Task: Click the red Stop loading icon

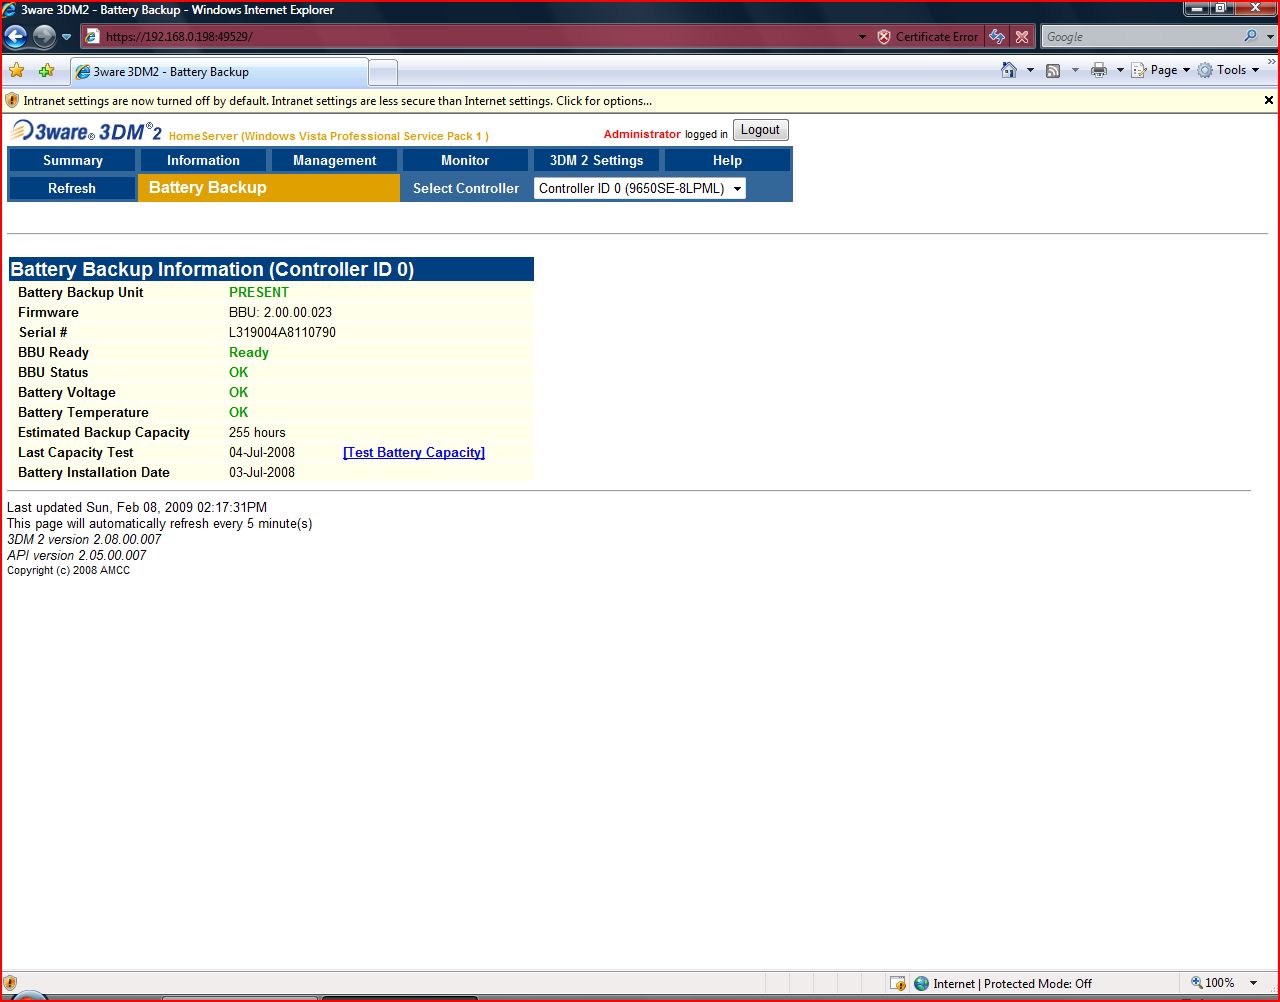Action: (1021, 37)
